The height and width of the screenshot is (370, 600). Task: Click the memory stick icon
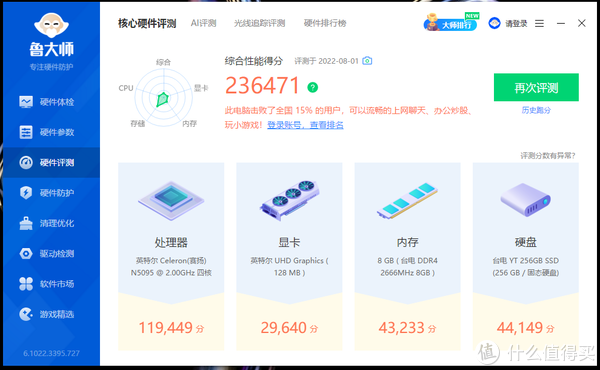coord(407,200)
